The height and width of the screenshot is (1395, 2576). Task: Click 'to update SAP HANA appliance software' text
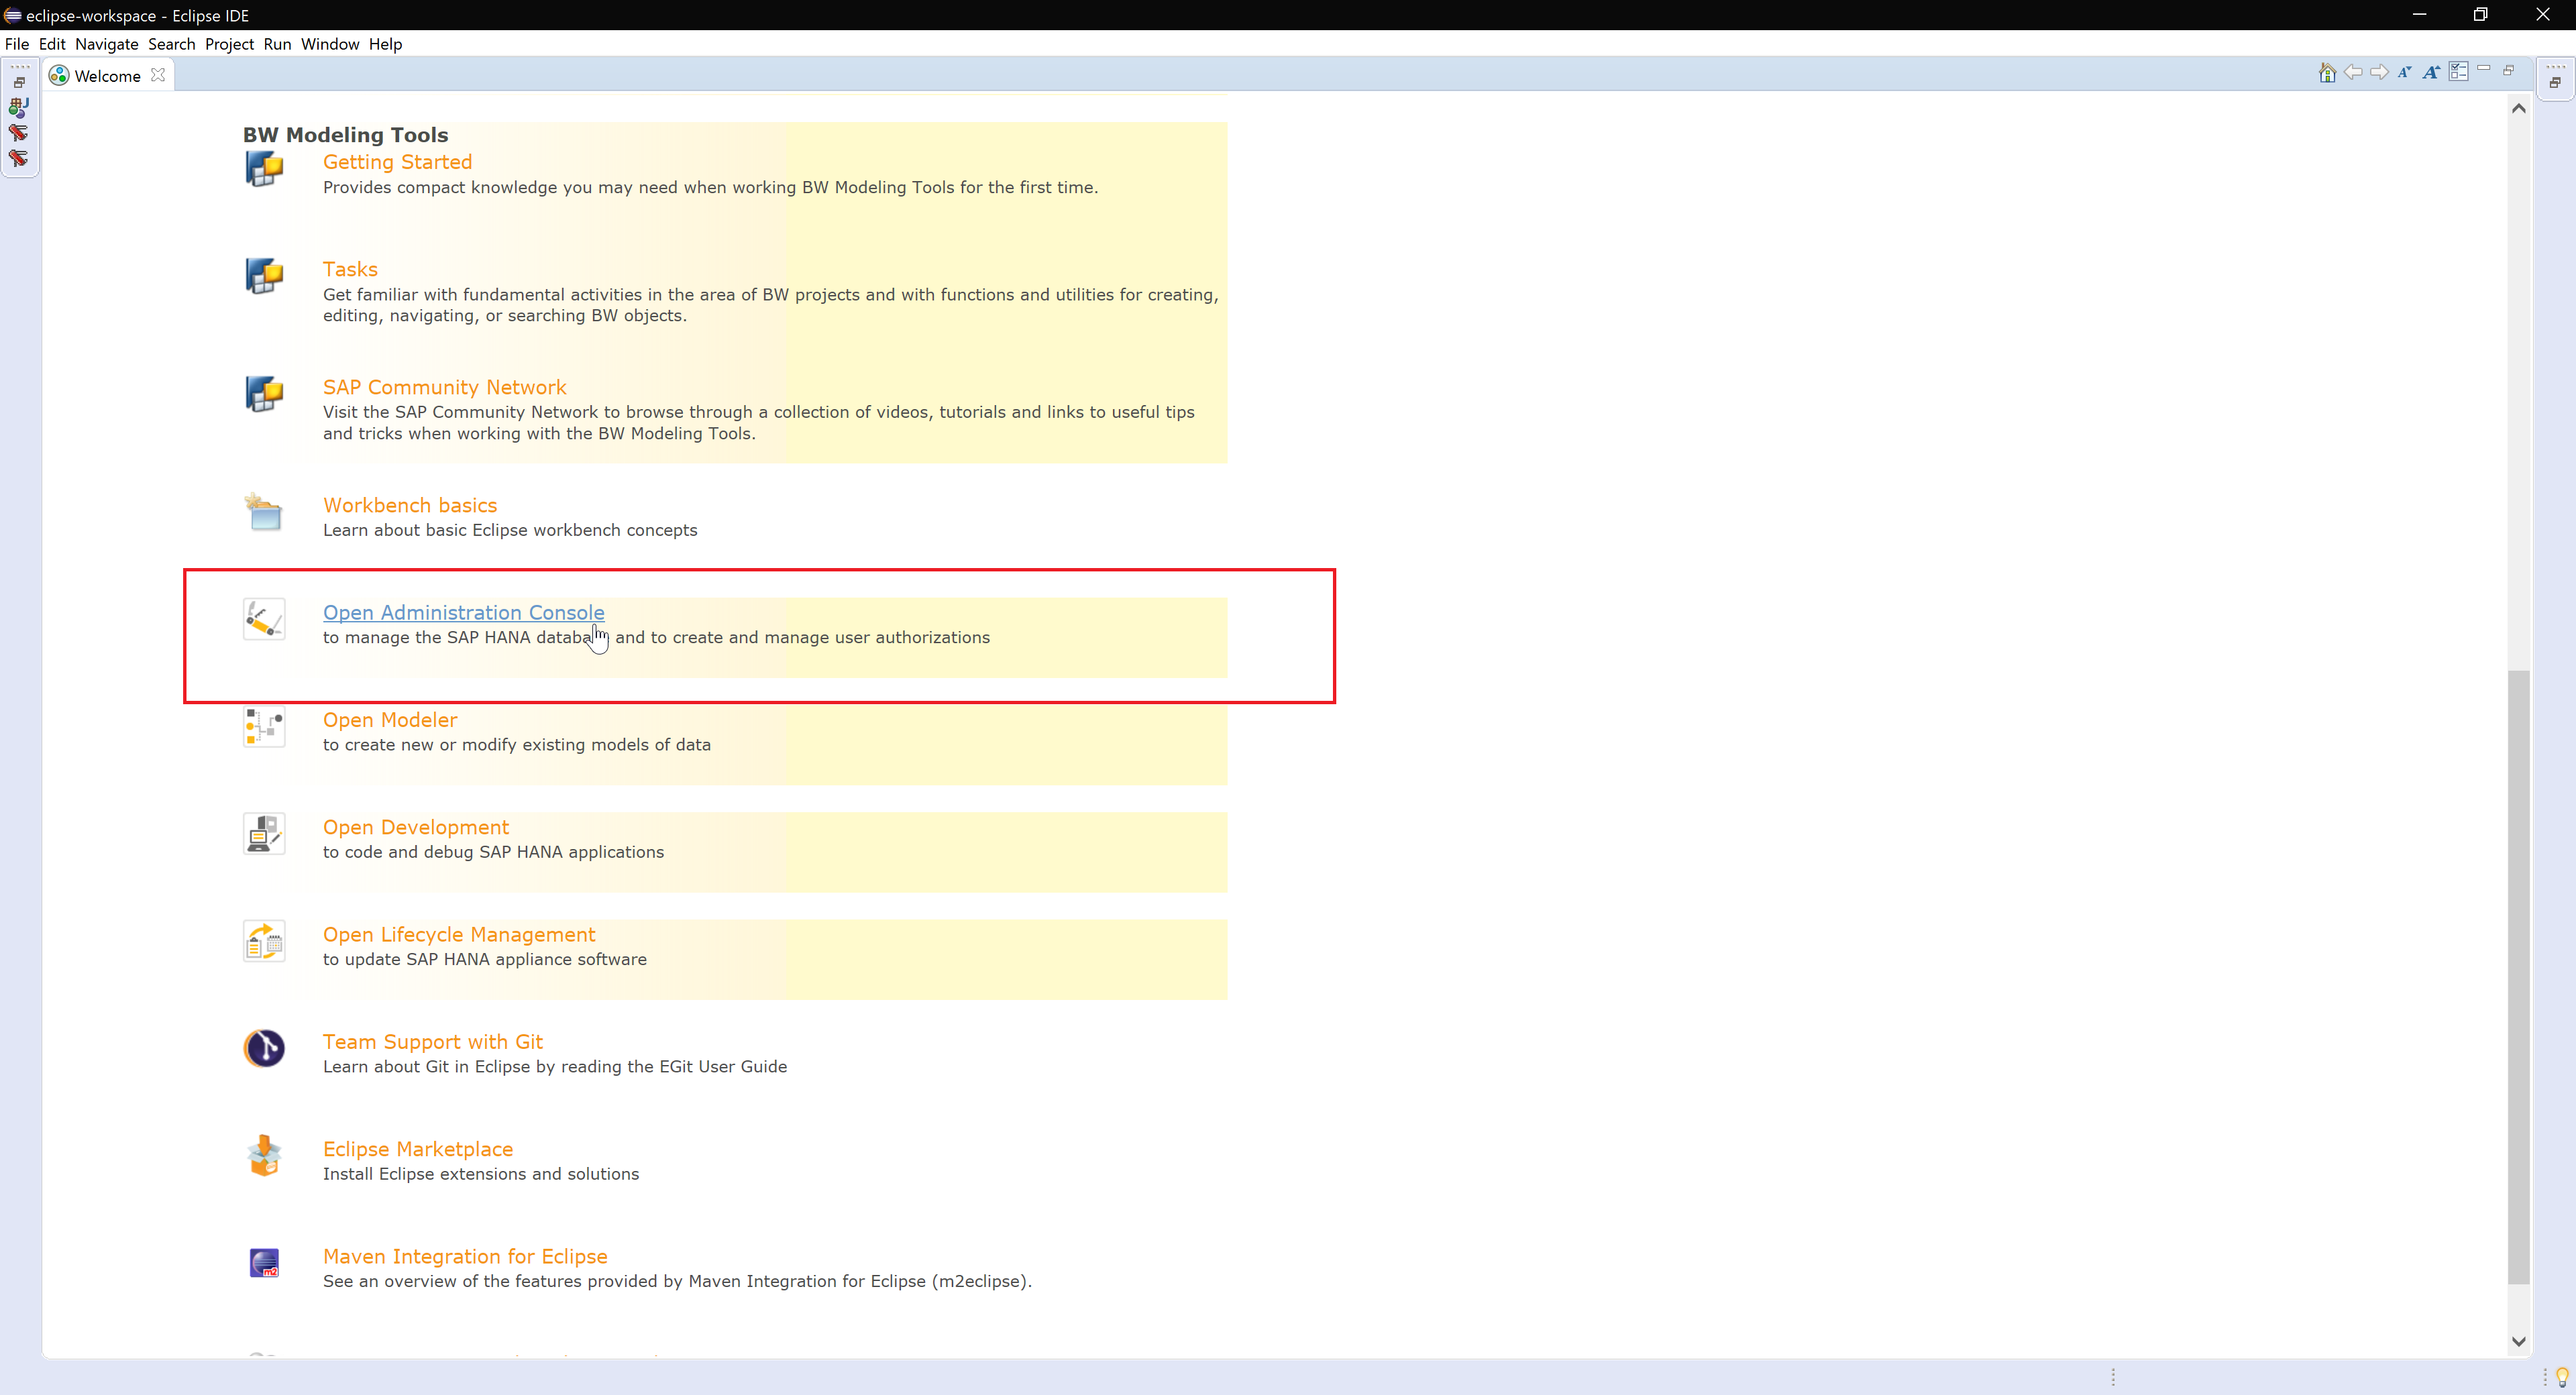(485, 959)
